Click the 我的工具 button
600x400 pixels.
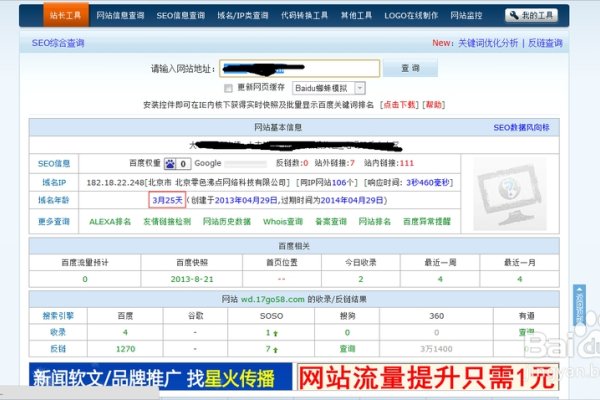531,15
